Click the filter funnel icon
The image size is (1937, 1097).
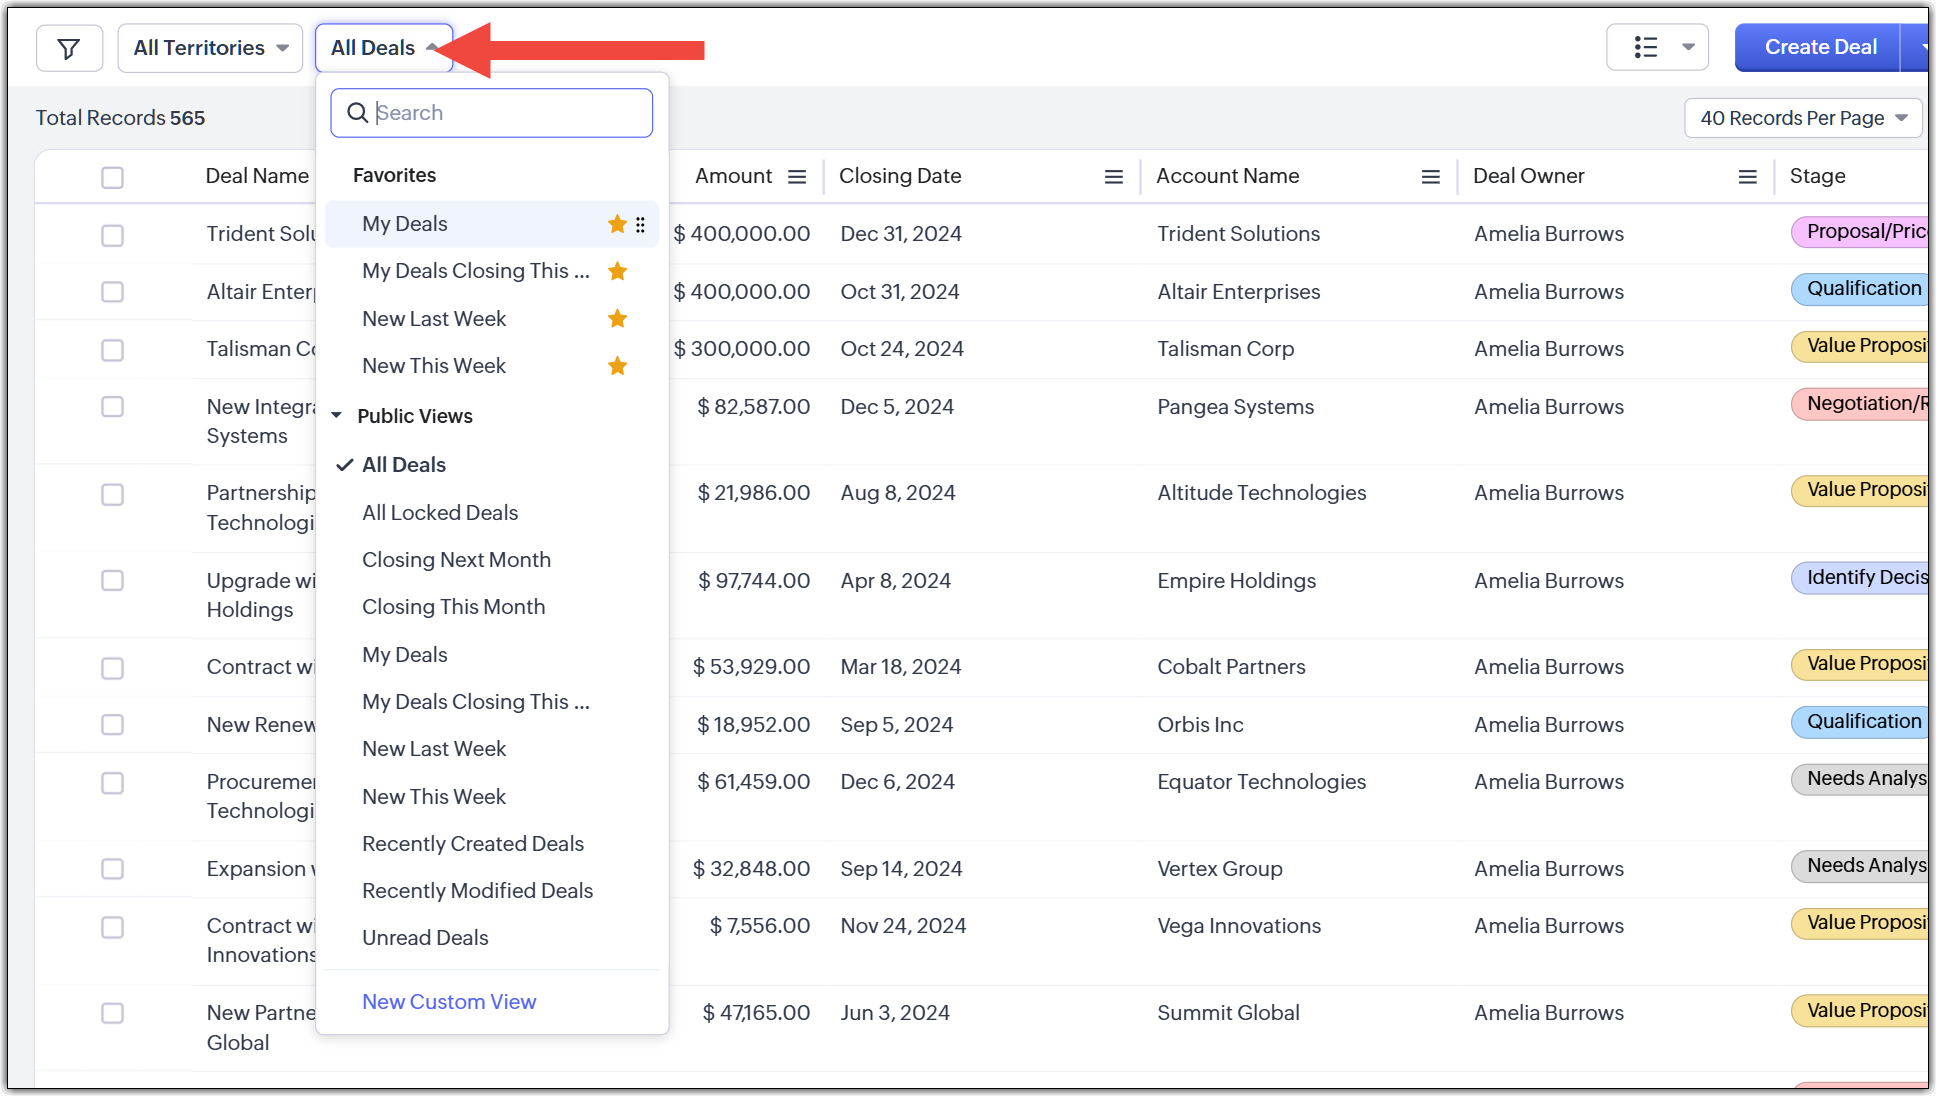click(x=69, y=48)
